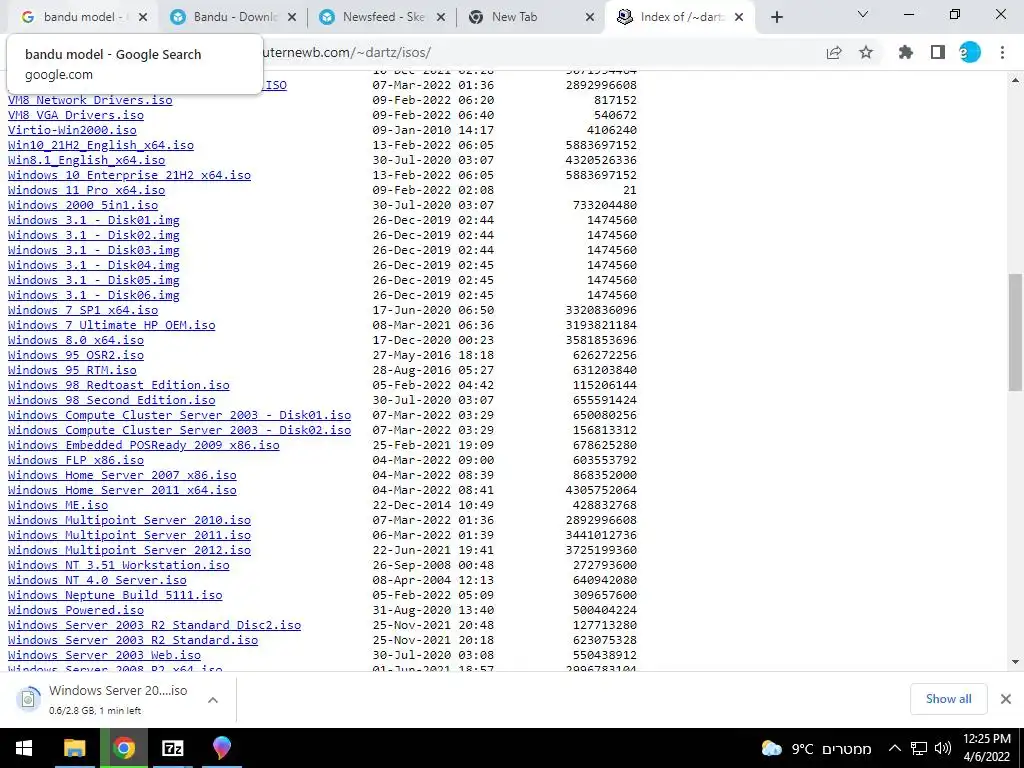
Task: Close the Index of ~dartz tab
Action: tap(739, 18)
